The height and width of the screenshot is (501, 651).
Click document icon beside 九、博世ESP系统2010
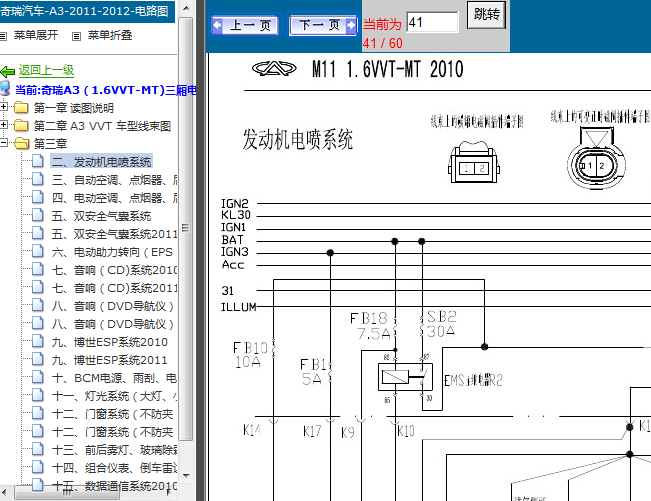[x=37, y=341]
